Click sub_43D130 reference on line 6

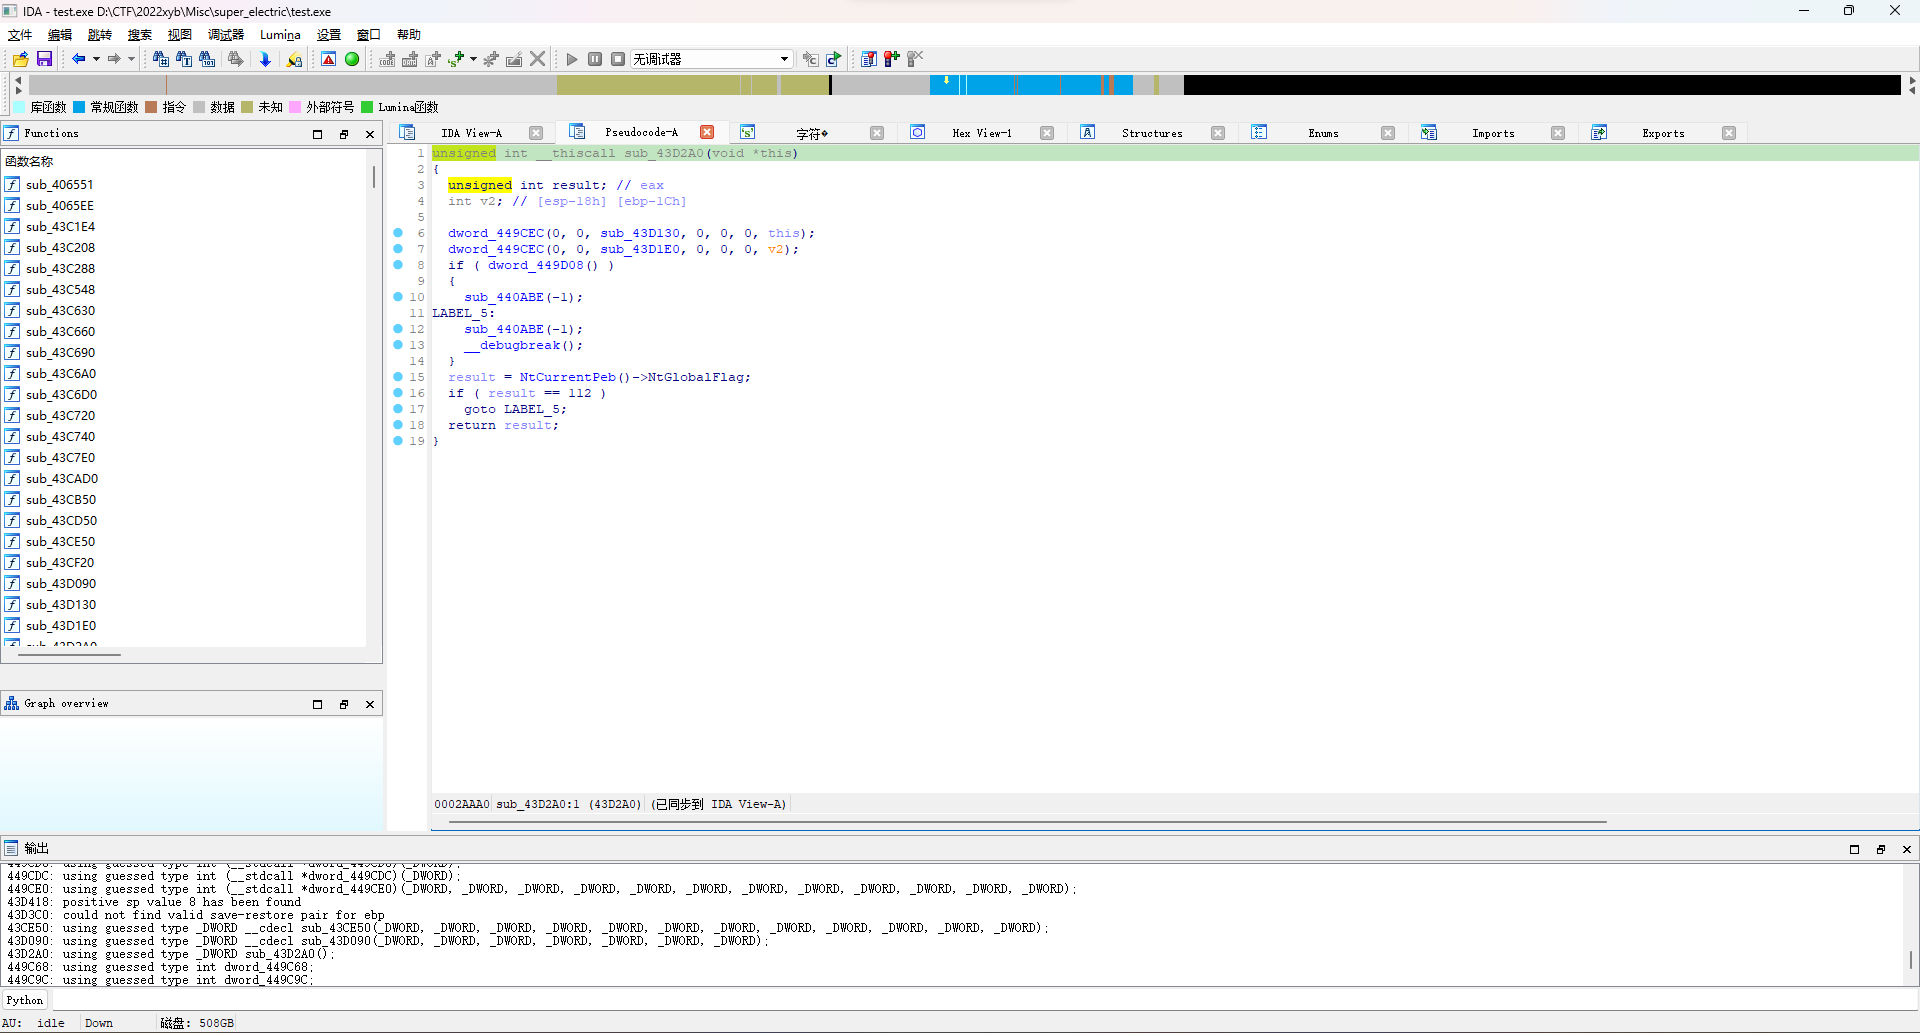tap(640, 233)
